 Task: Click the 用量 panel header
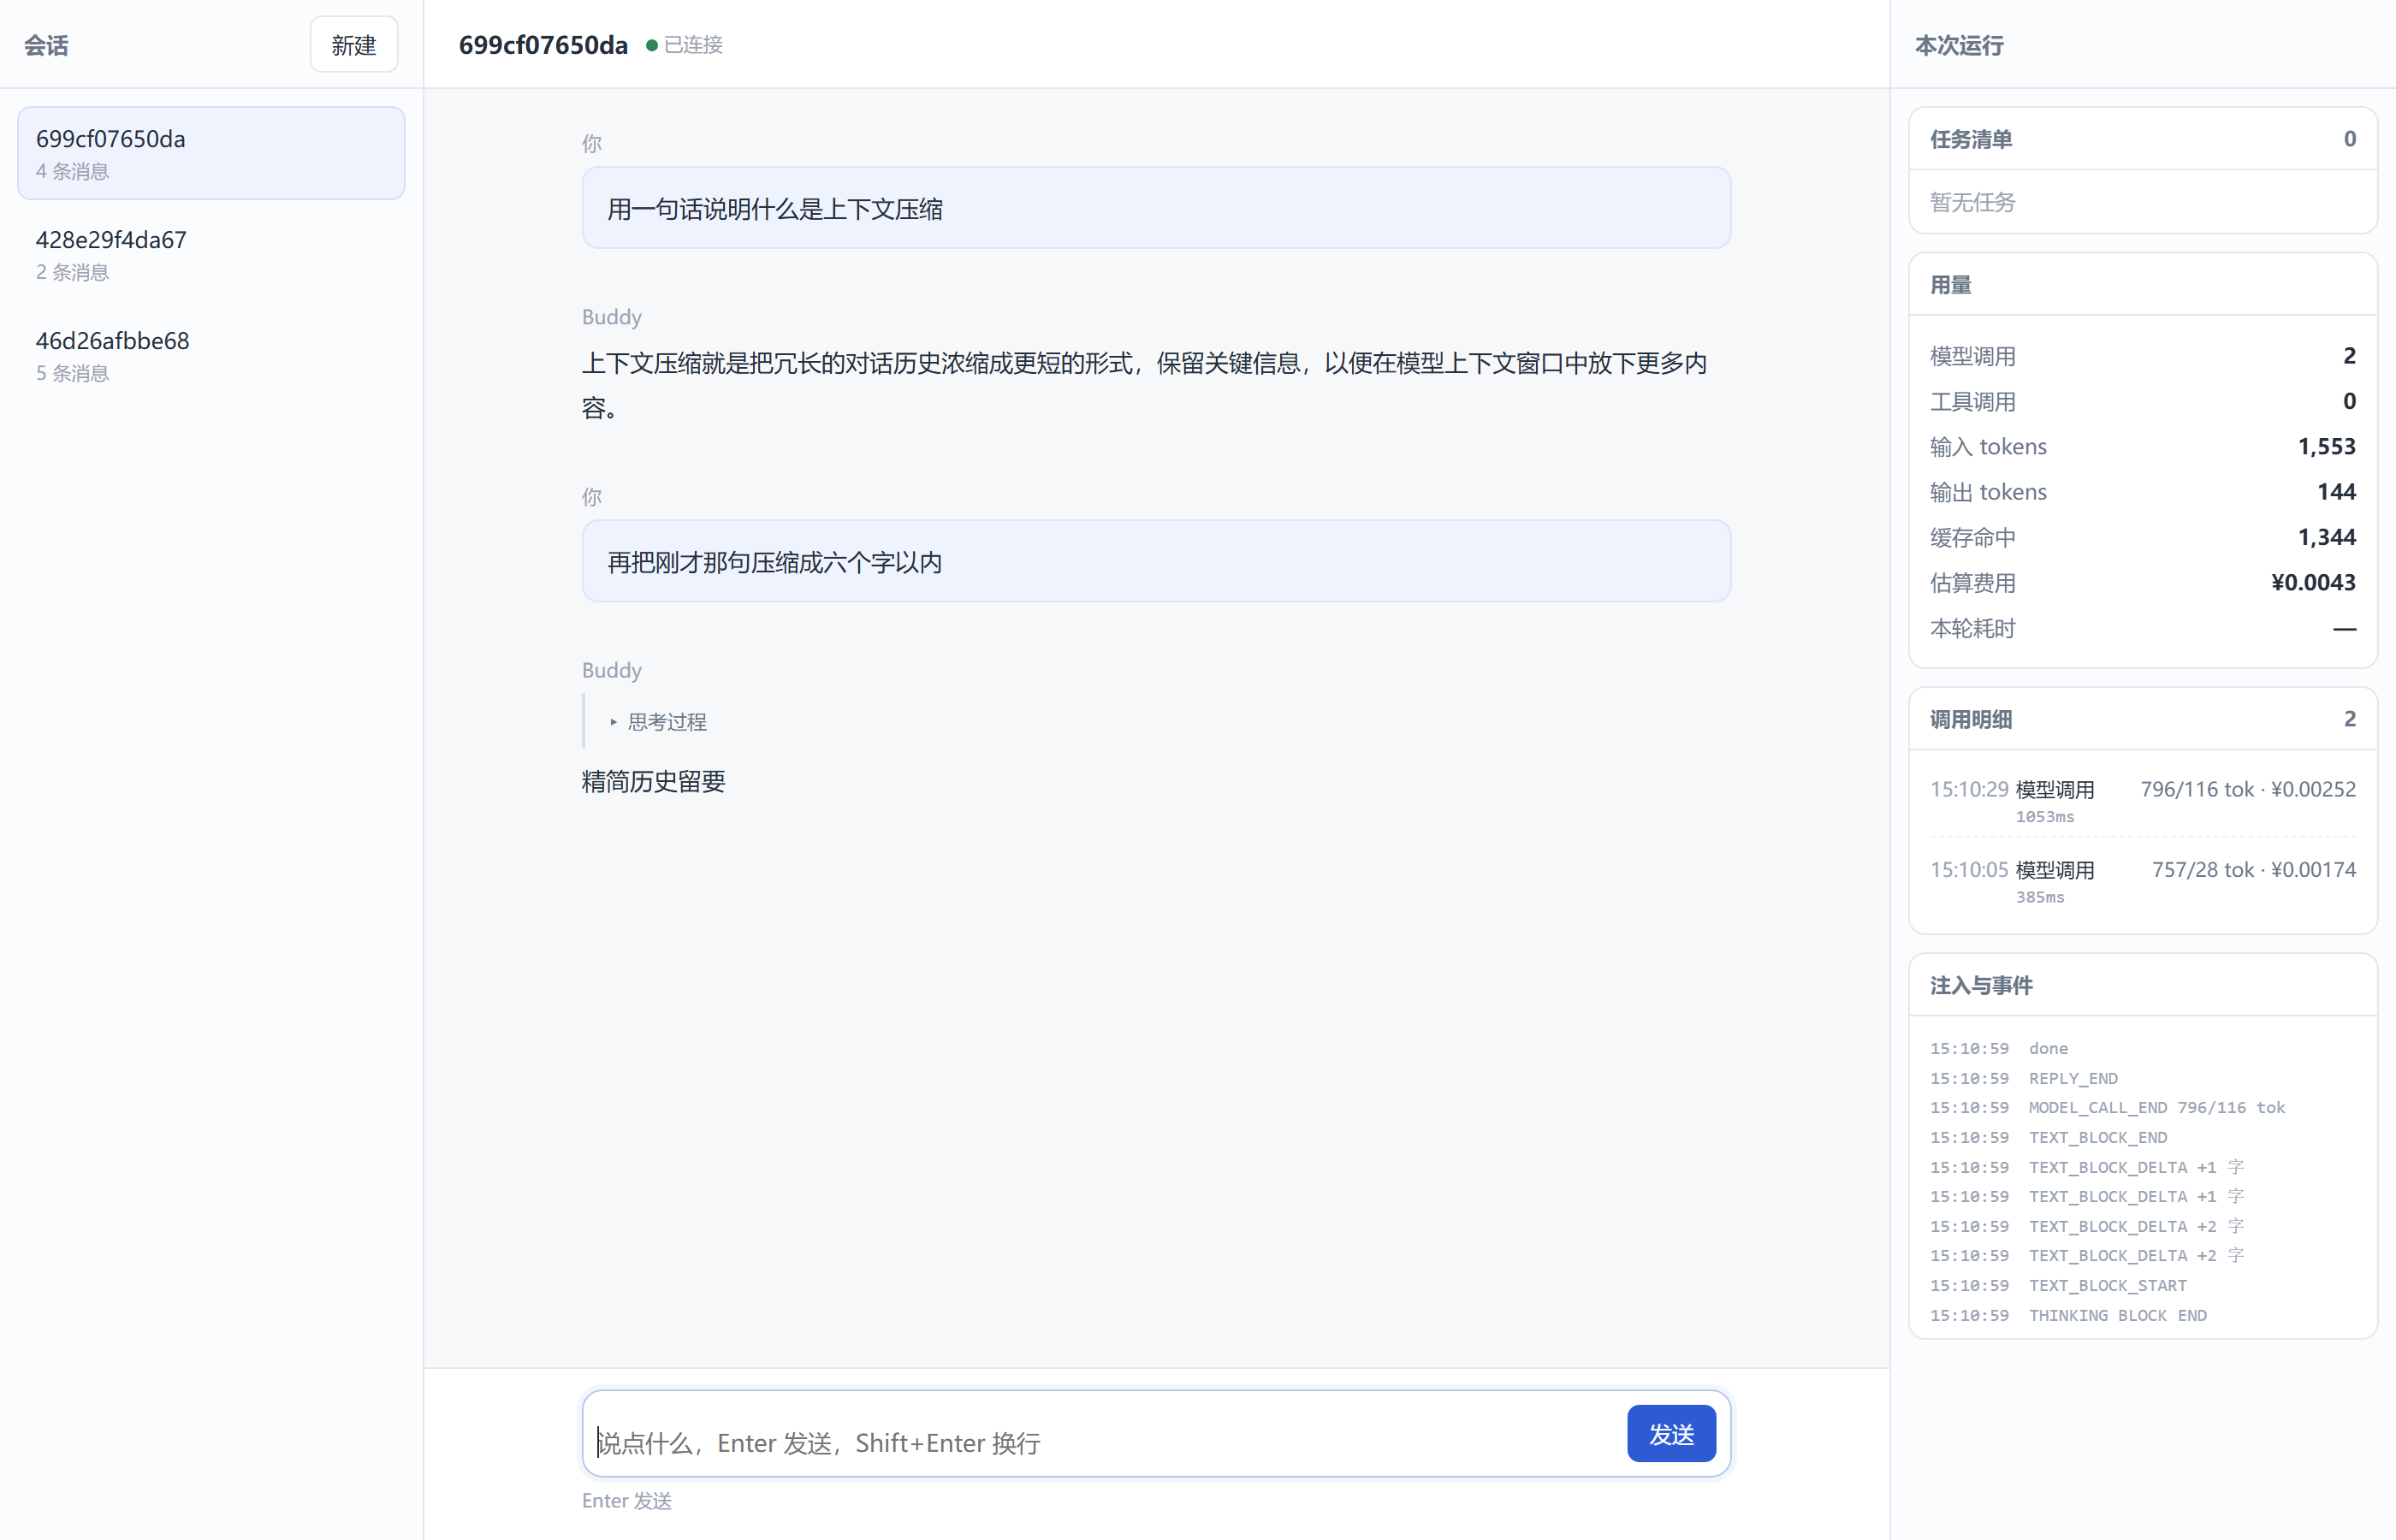tap(2142, 285)
